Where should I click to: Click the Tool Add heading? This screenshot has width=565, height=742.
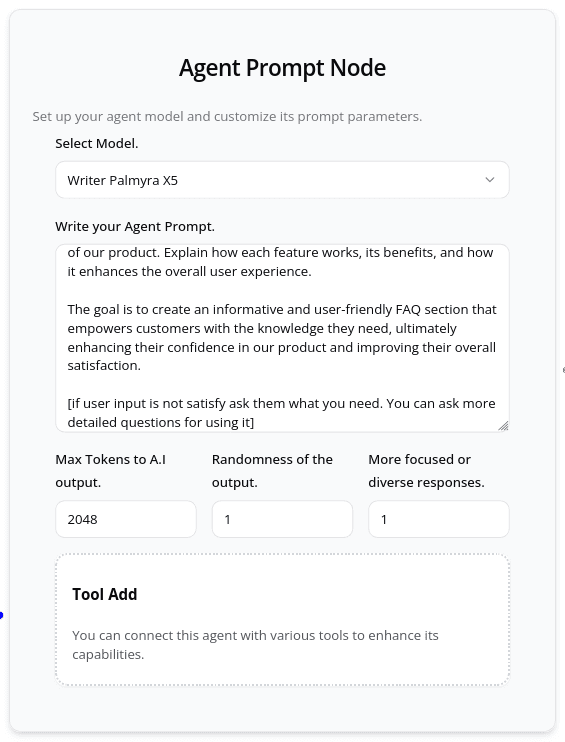click(105, 594)
